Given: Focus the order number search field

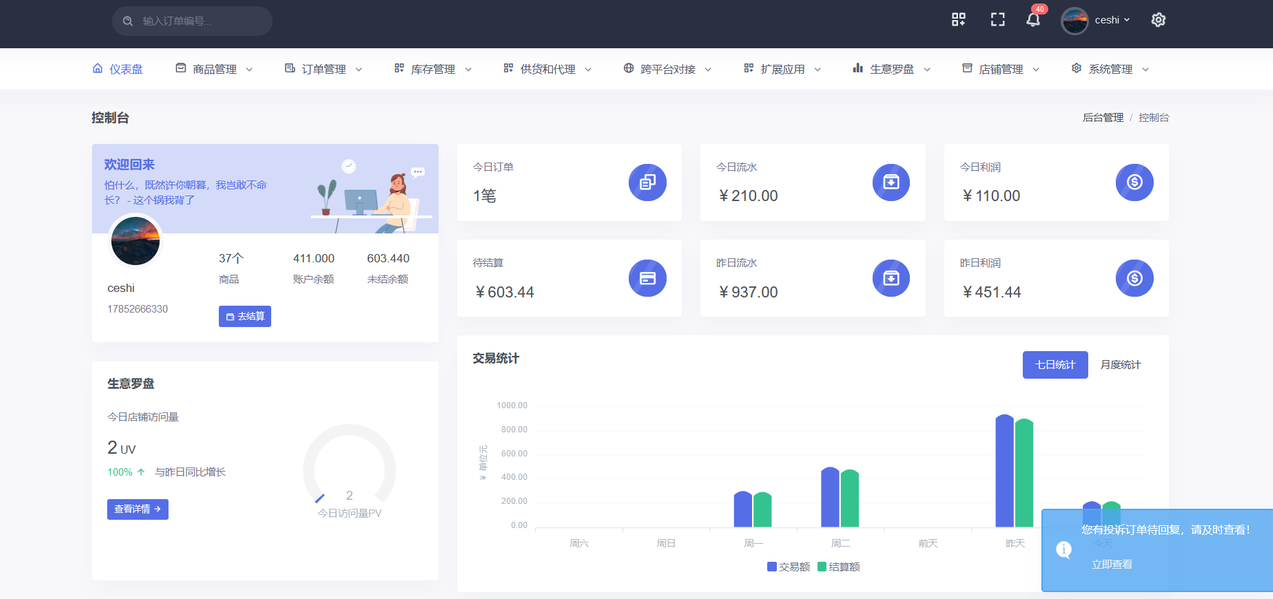Looking at the screenshot, I should pyautogui.click(x=200, y=21).
